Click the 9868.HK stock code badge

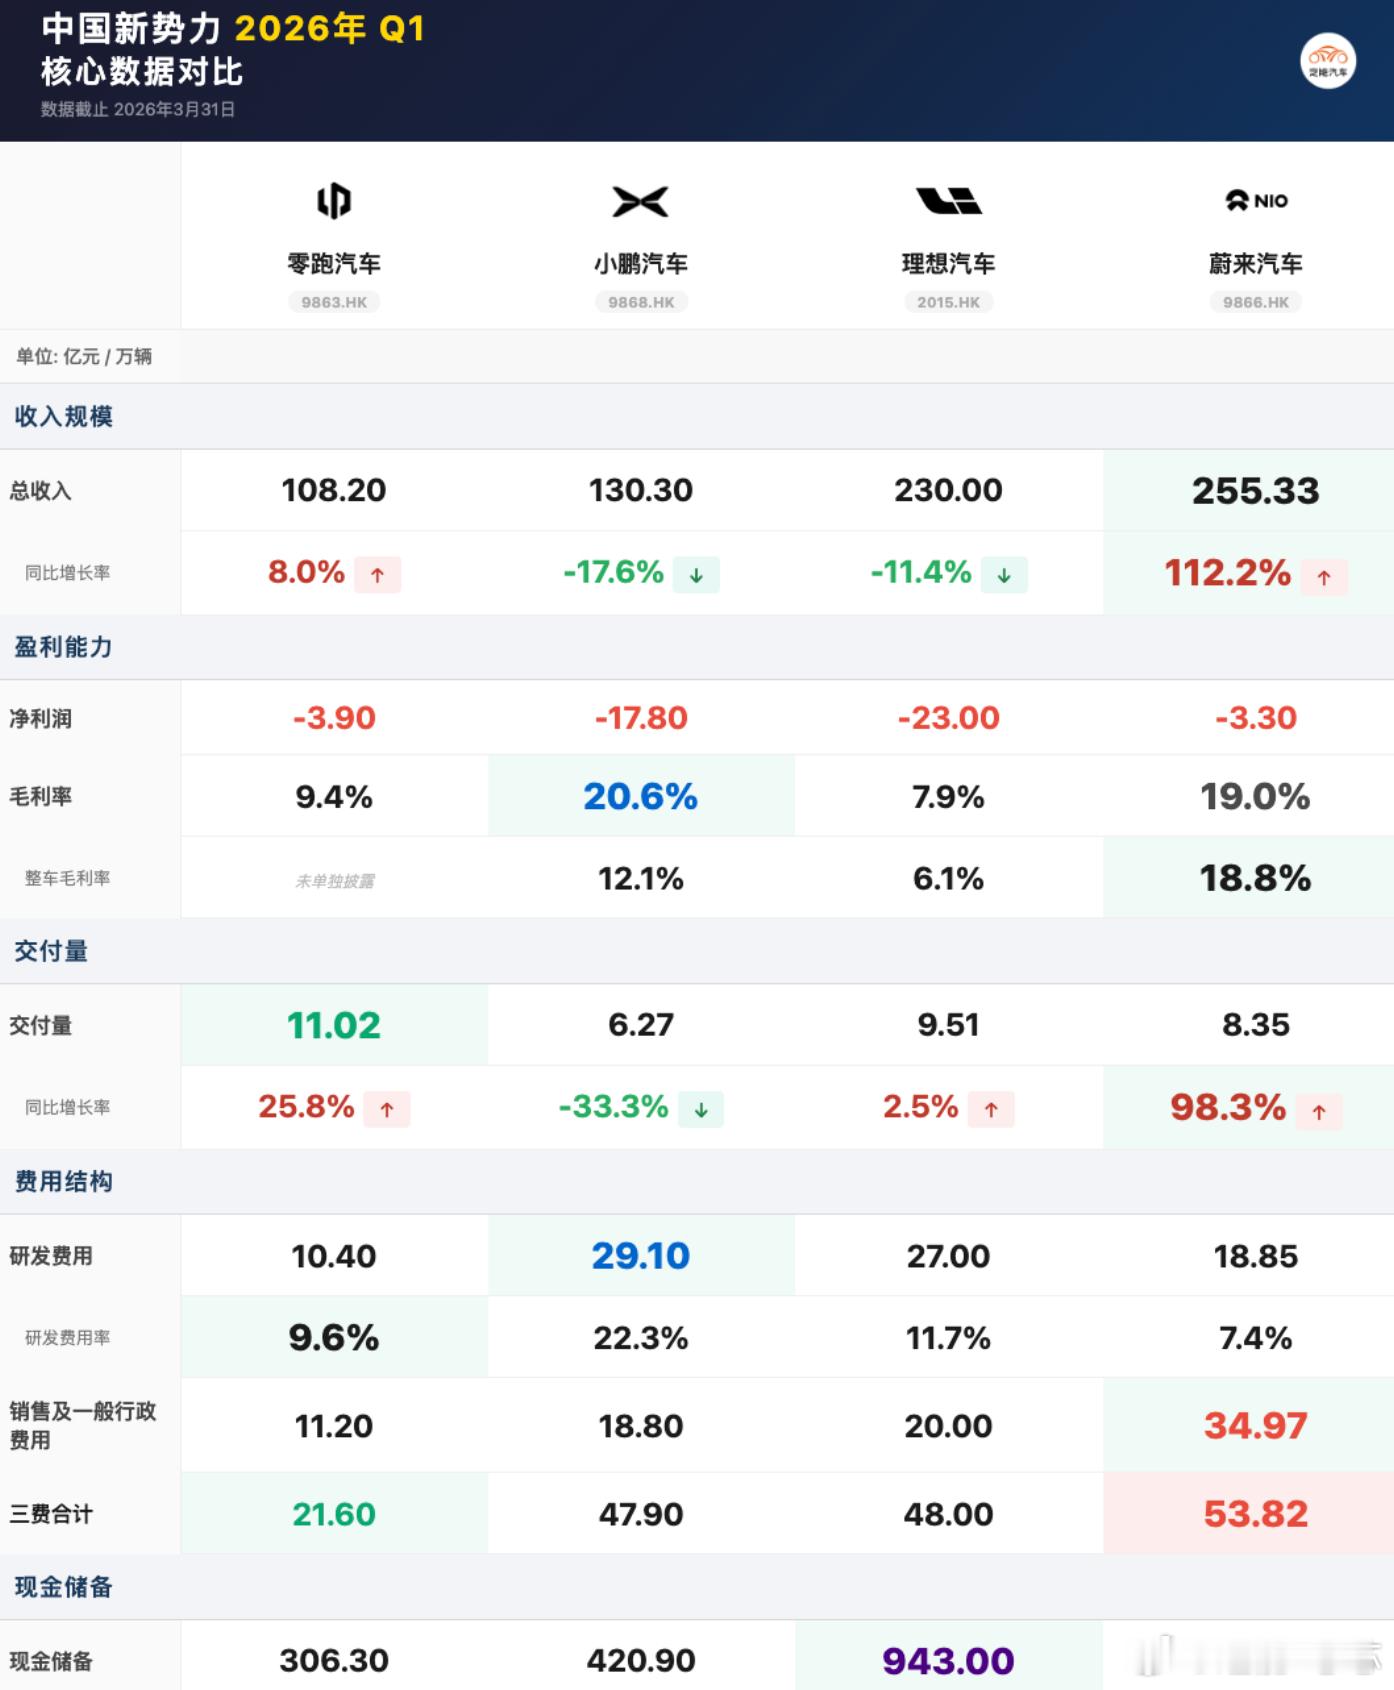coord(641,302)
